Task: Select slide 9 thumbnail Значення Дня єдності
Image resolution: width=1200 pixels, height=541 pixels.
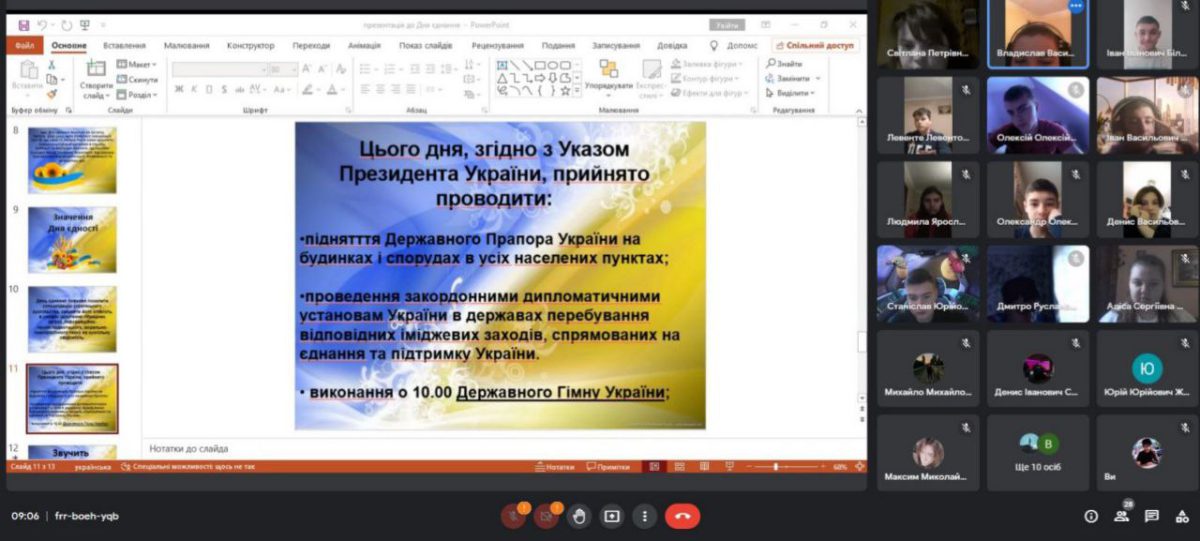Action: (x=72, y=239)
